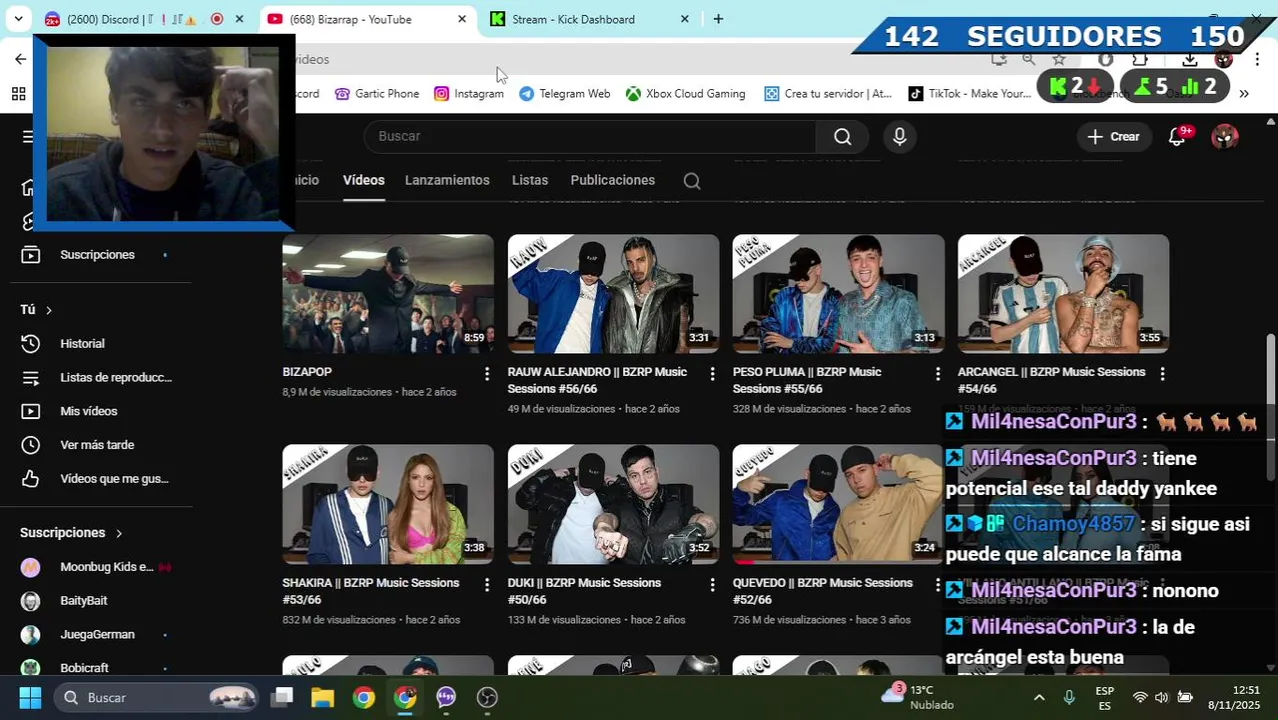Open Moonbug Kids subscription channel

96,567
